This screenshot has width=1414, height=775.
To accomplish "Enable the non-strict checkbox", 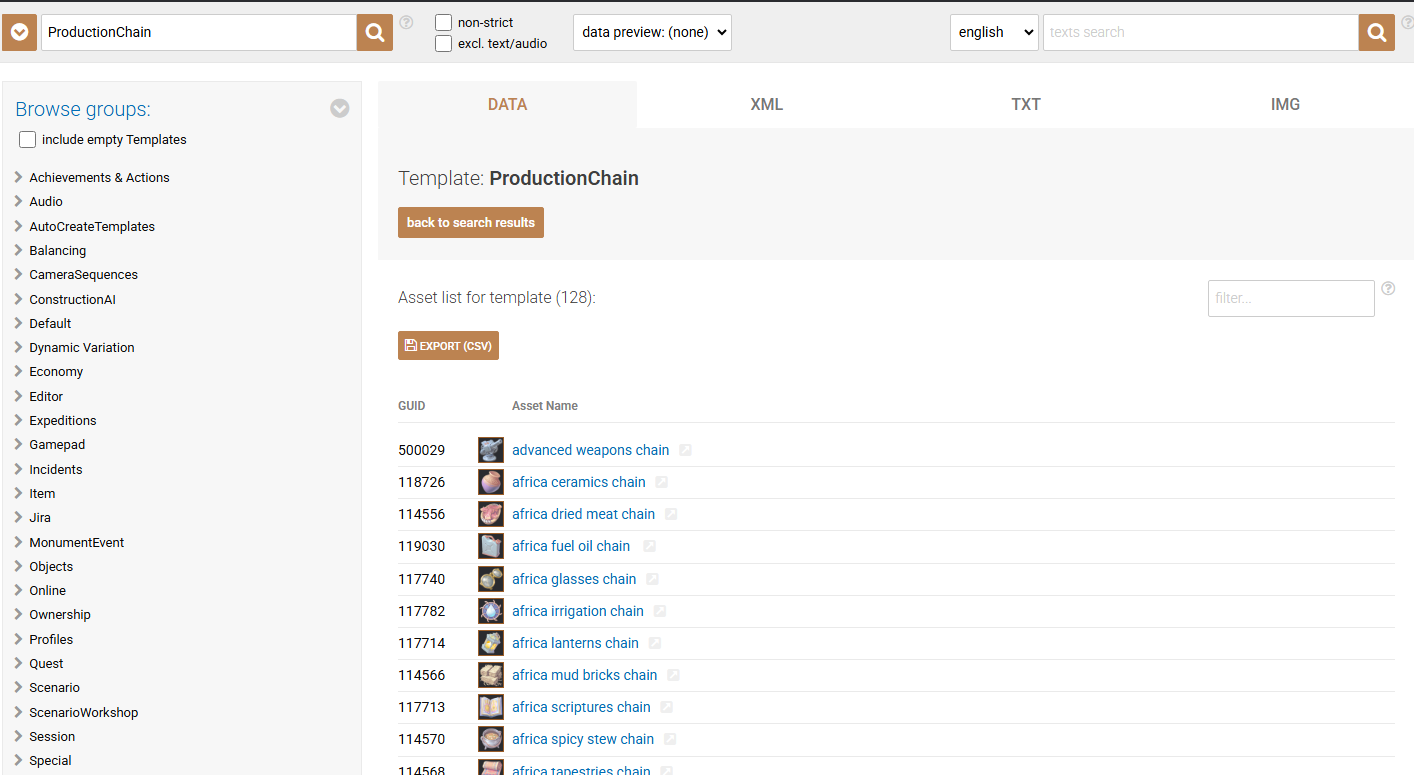I will pos(441,22).
